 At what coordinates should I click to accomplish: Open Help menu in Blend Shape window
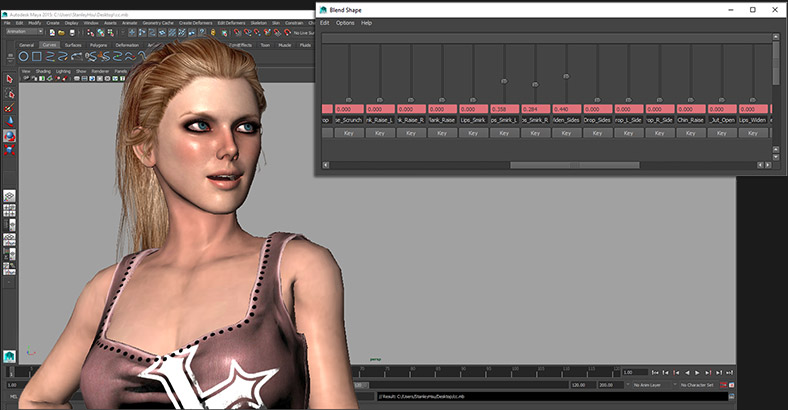[x=366, y=23]
